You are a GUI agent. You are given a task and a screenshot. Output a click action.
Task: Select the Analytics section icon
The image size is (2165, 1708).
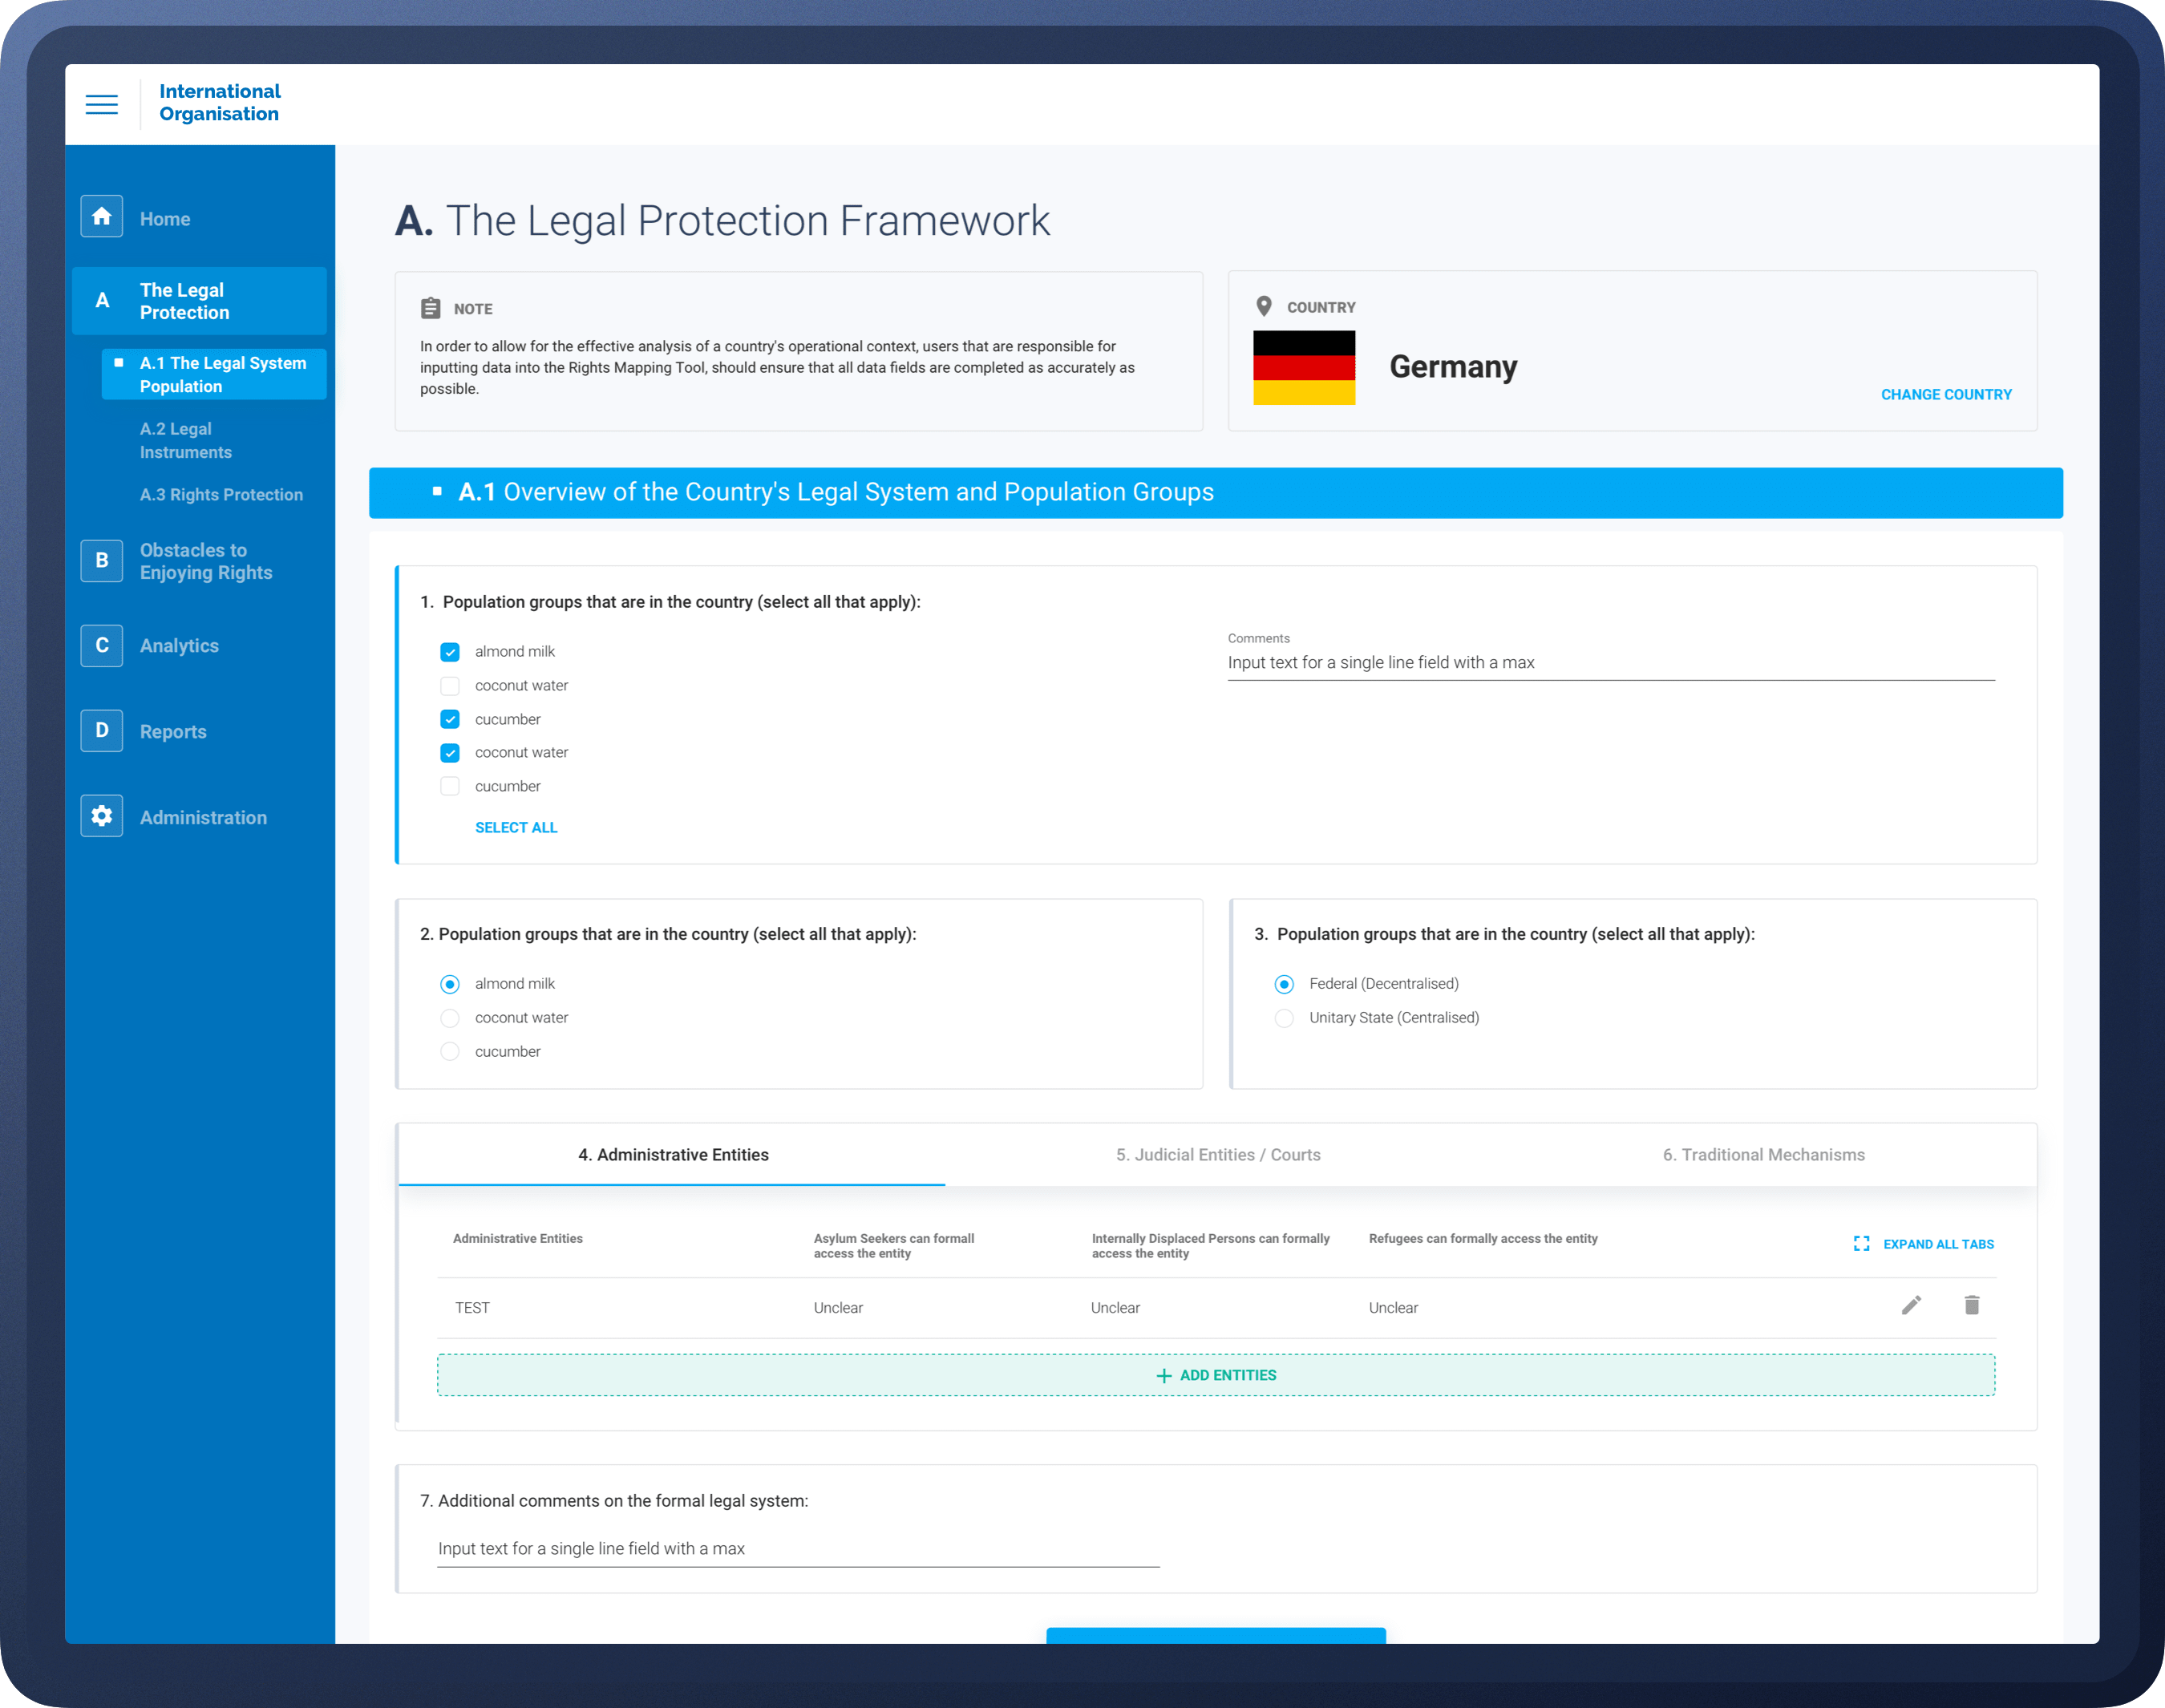[x=101, y=645]
